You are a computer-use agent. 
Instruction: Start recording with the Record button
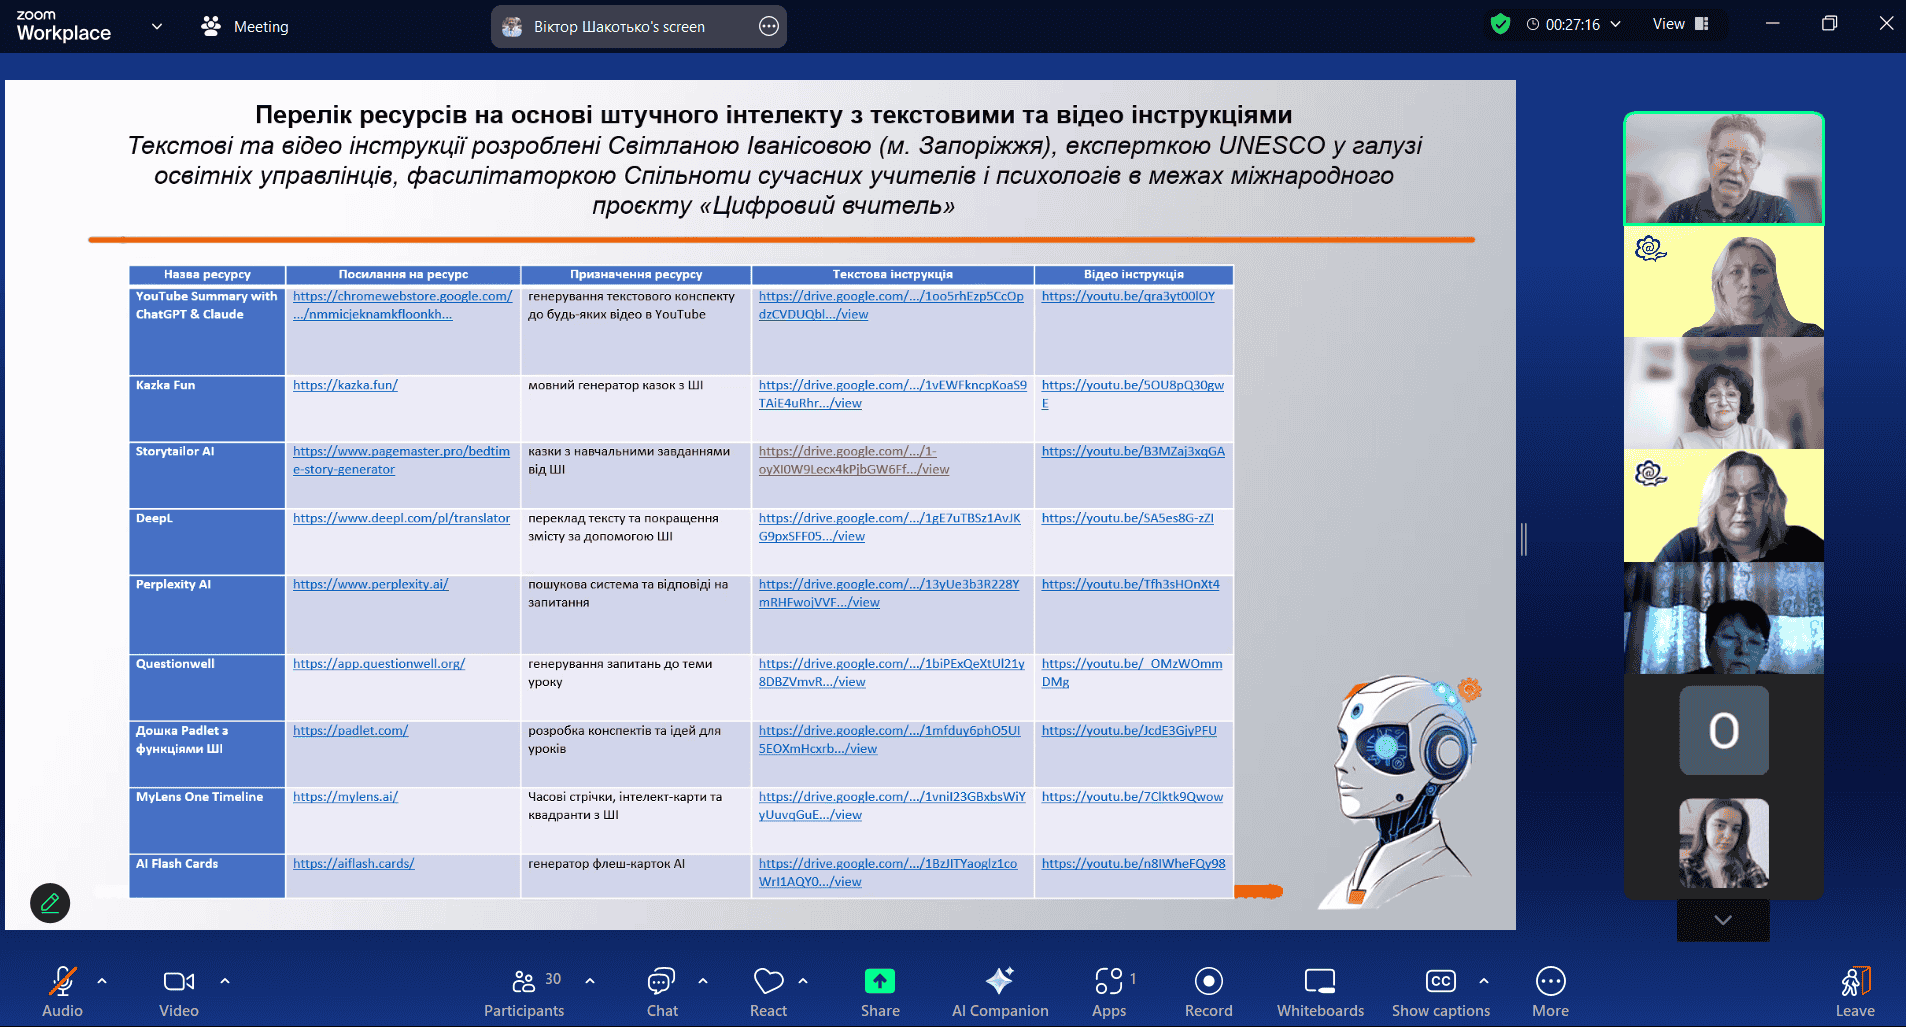point(1208,992)
